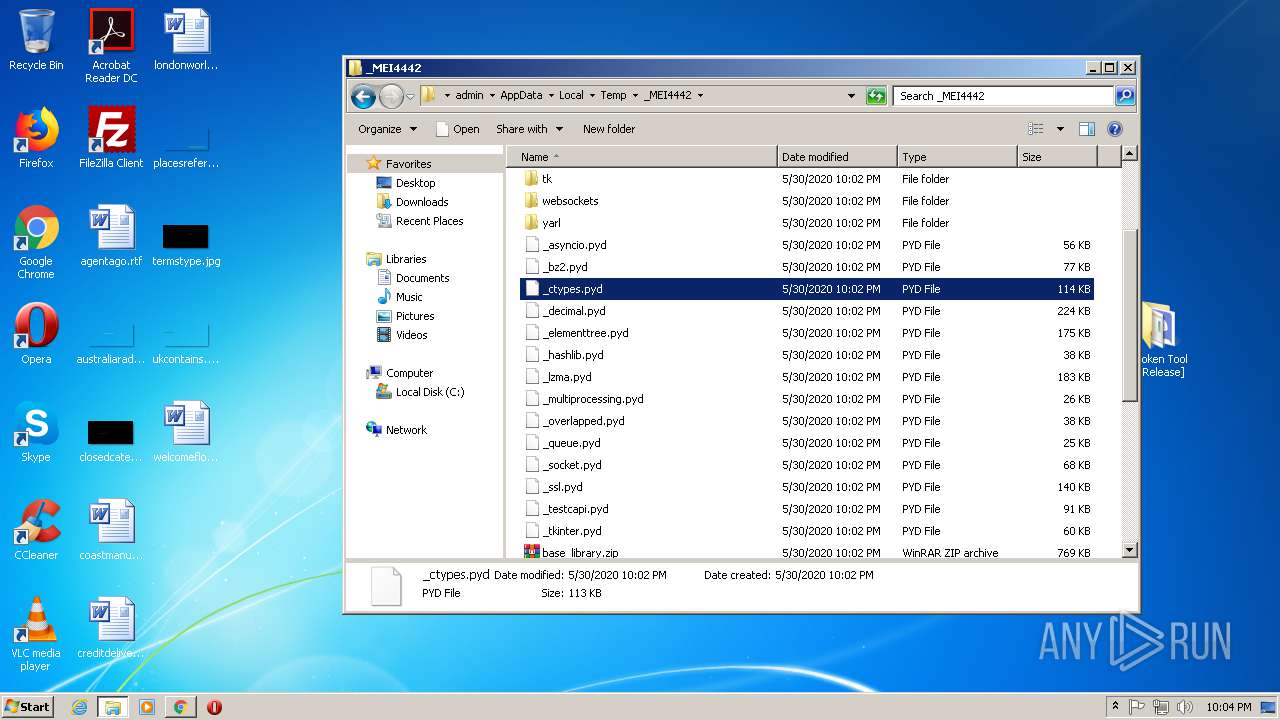
Task: Select Music library
Action: [409, 297]
